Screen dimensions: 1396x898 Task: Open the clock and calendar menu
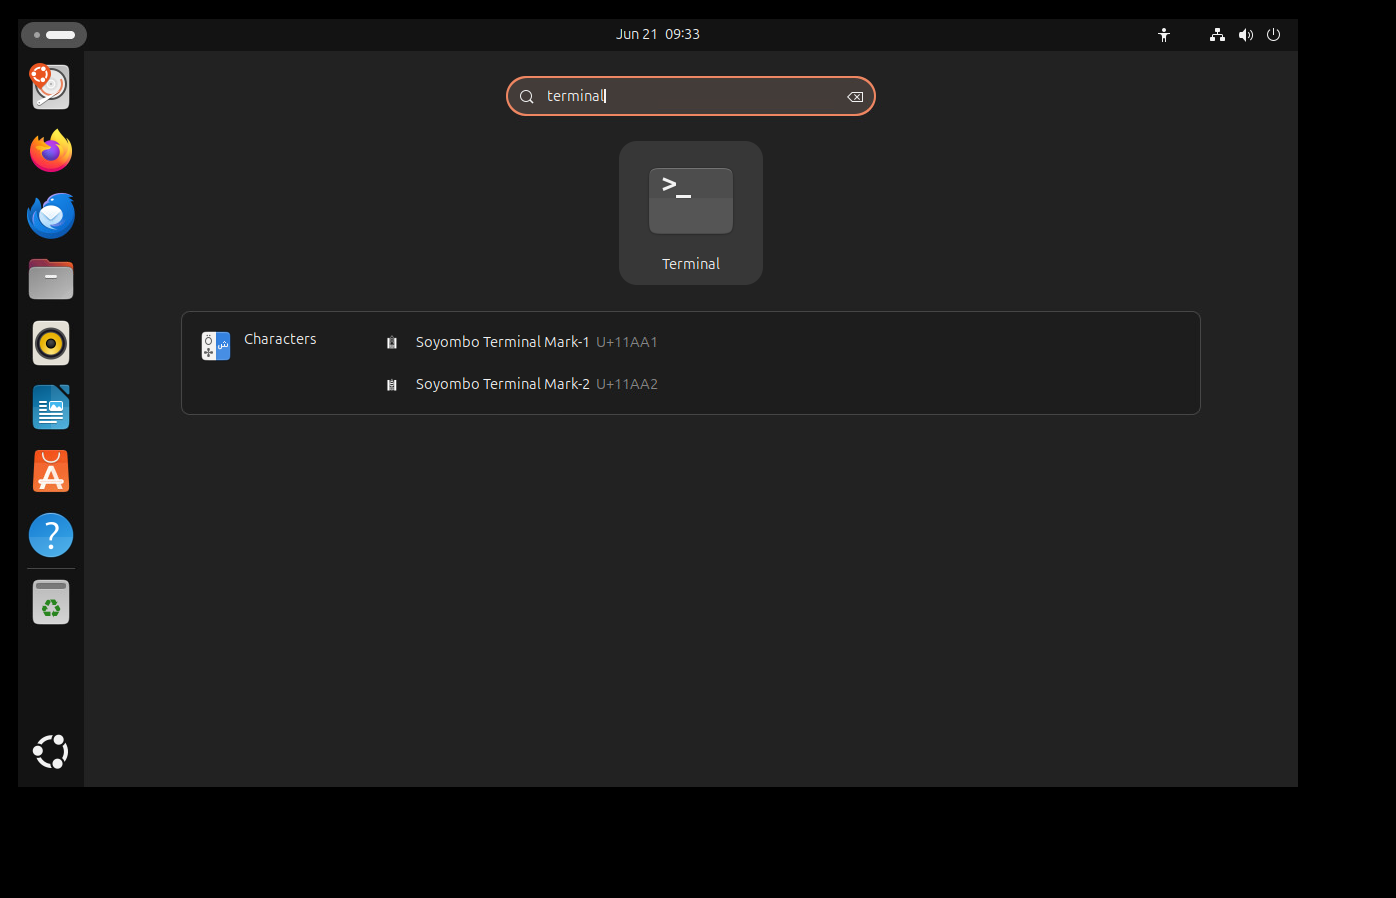tap(658, 33)
